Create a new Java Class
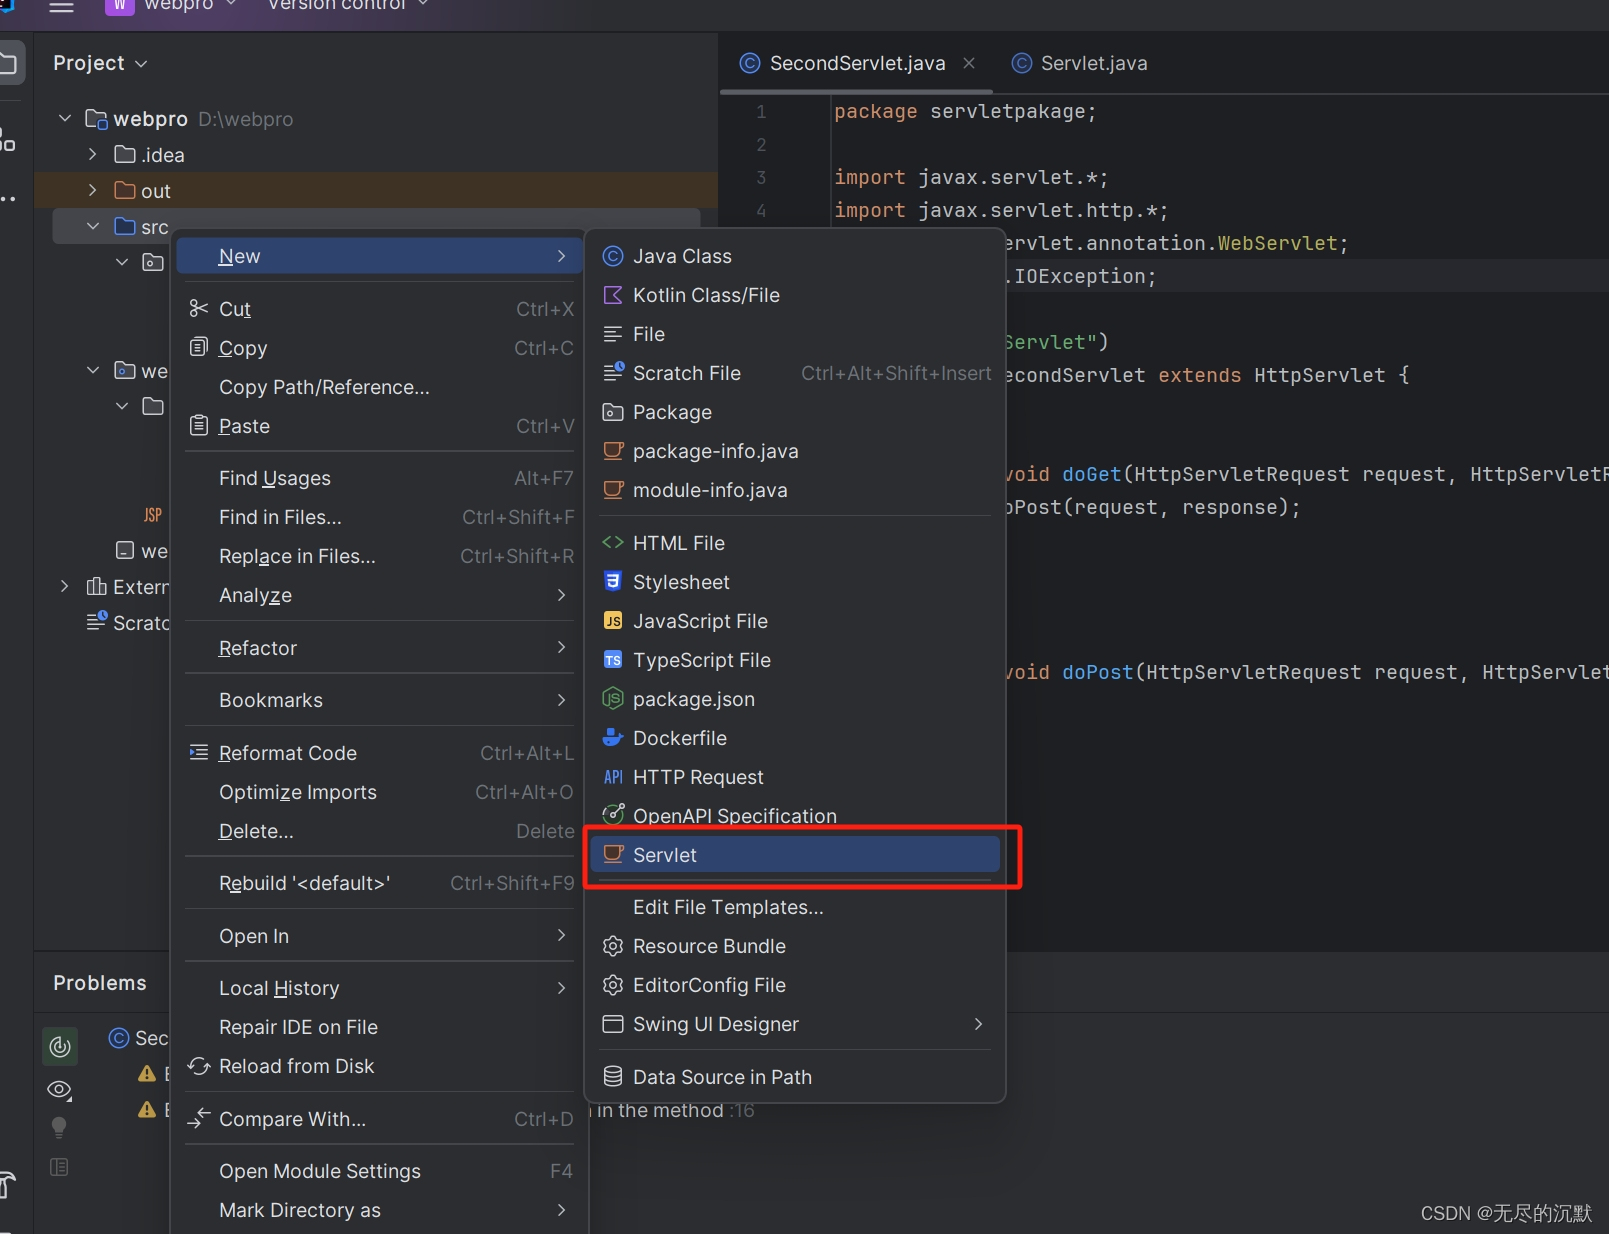 pyautogui.click(x=794, y=256)
